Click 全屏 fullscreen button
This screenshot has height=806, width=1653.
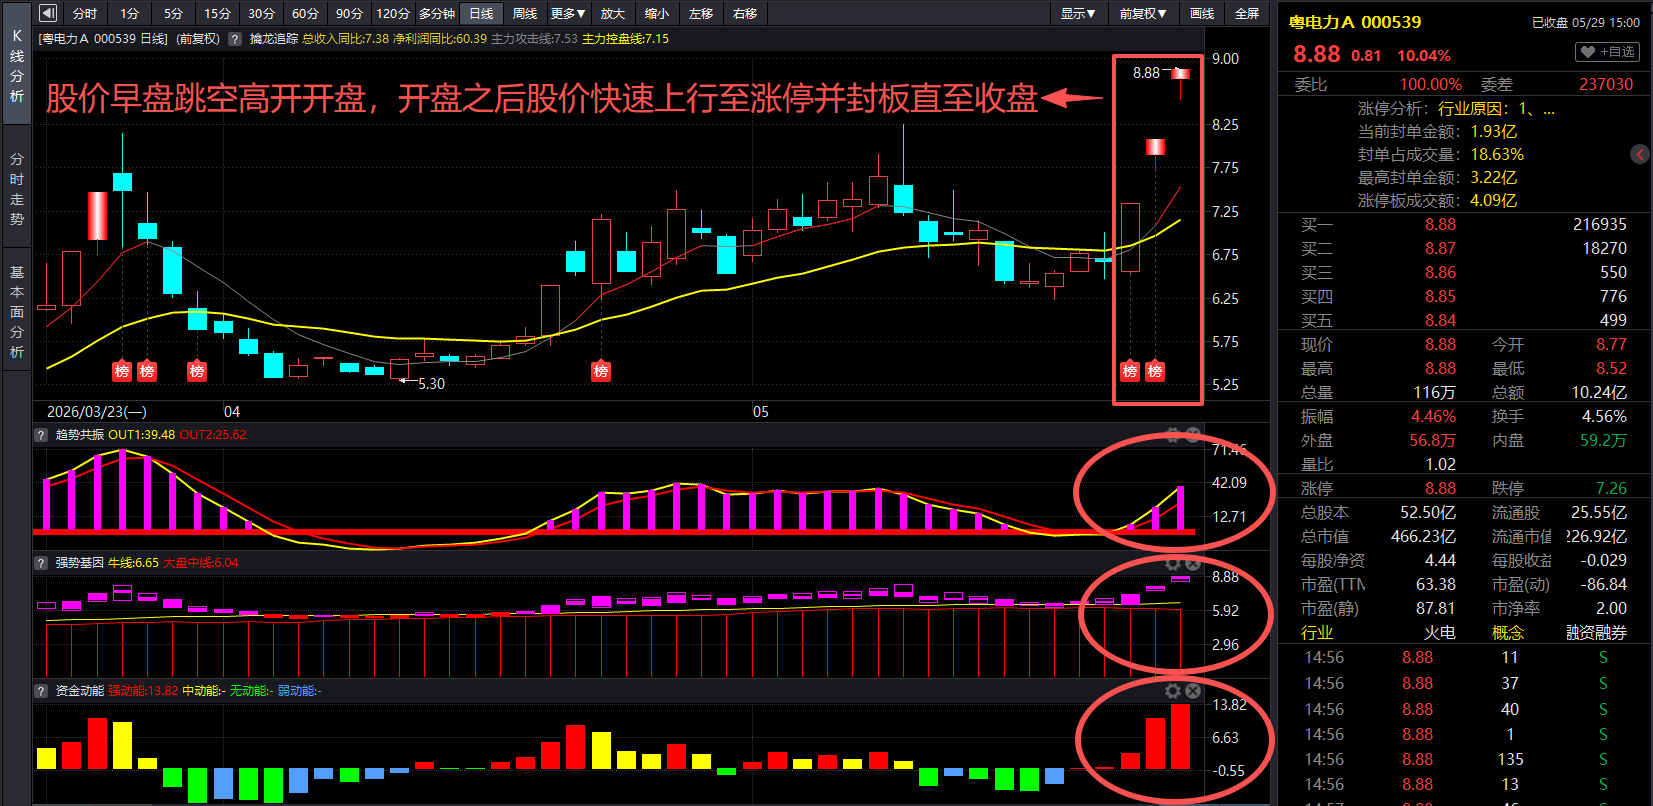coord(1247,13)
